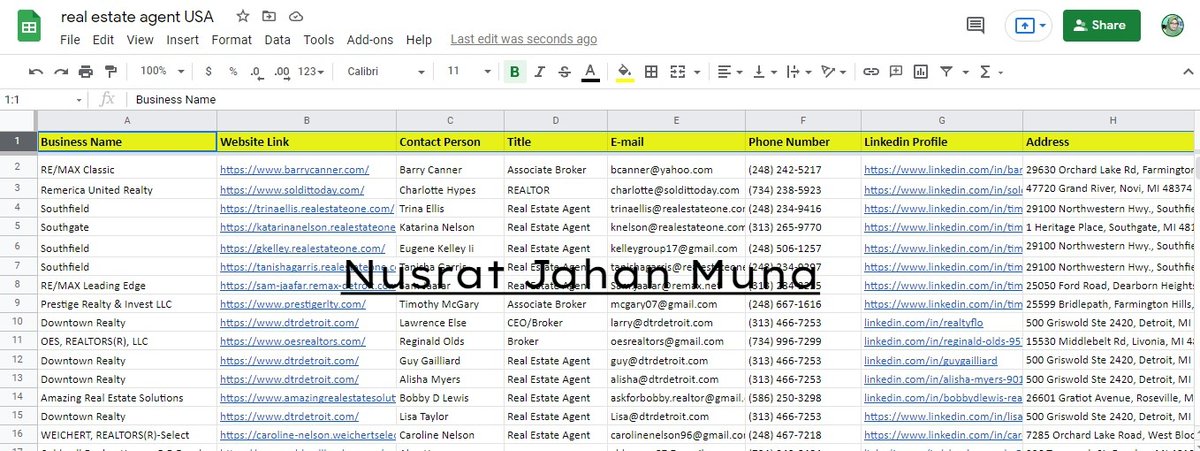Select the 'Remerica United Realty' cell
Image resolution: width=1200 pixels, height=451 pixels.
[127, 189]
